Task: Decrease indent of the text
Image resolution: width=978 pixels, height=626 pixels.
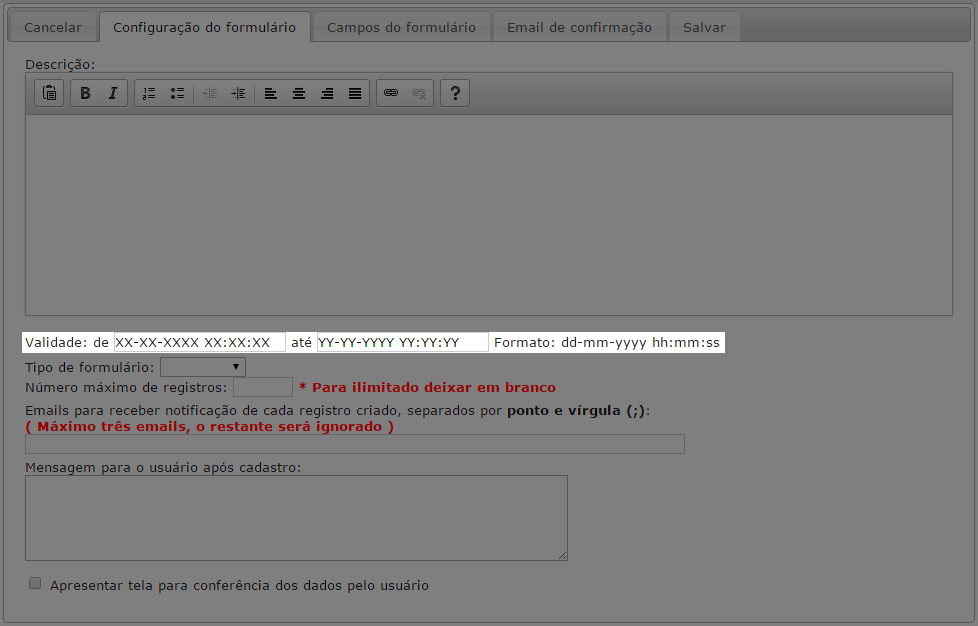Action: pos(210,93)
